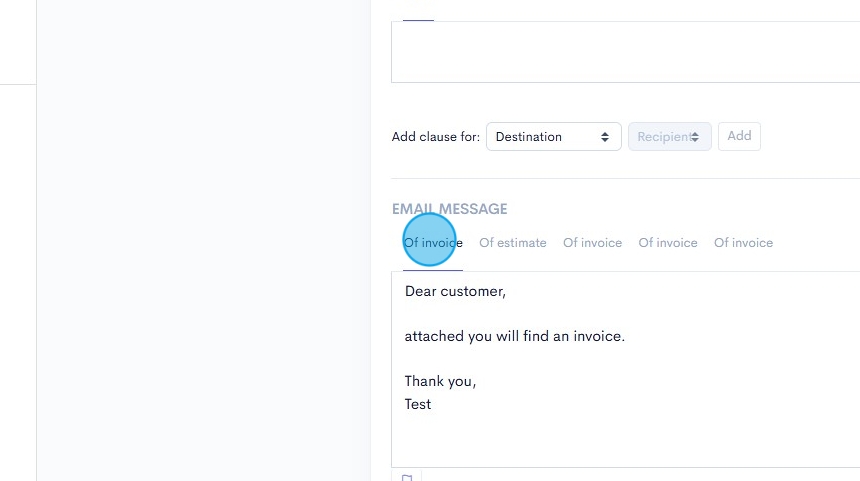
Task: Click the divider line above EMAIL MESSAGE
Action: [x=620, y=178]
